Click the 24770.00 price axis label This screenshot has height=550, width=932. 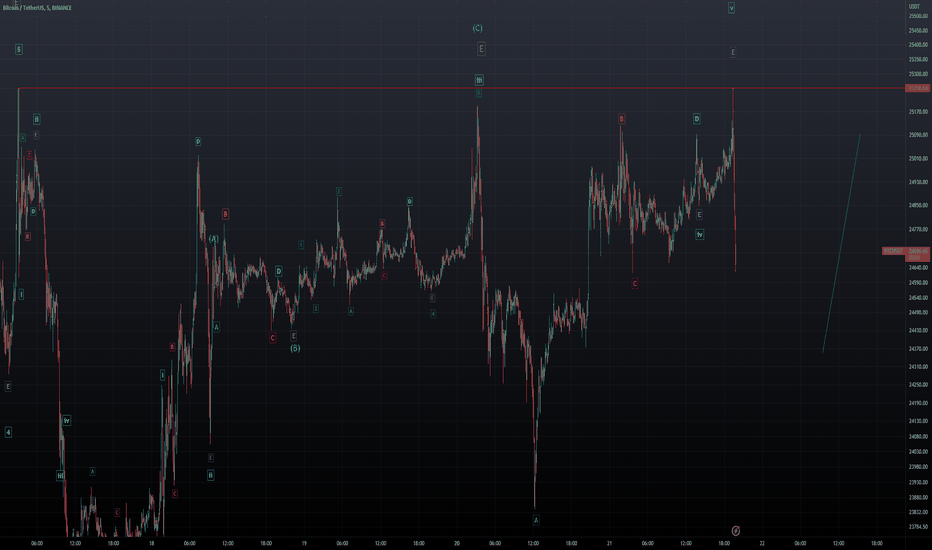coord(918,229)
